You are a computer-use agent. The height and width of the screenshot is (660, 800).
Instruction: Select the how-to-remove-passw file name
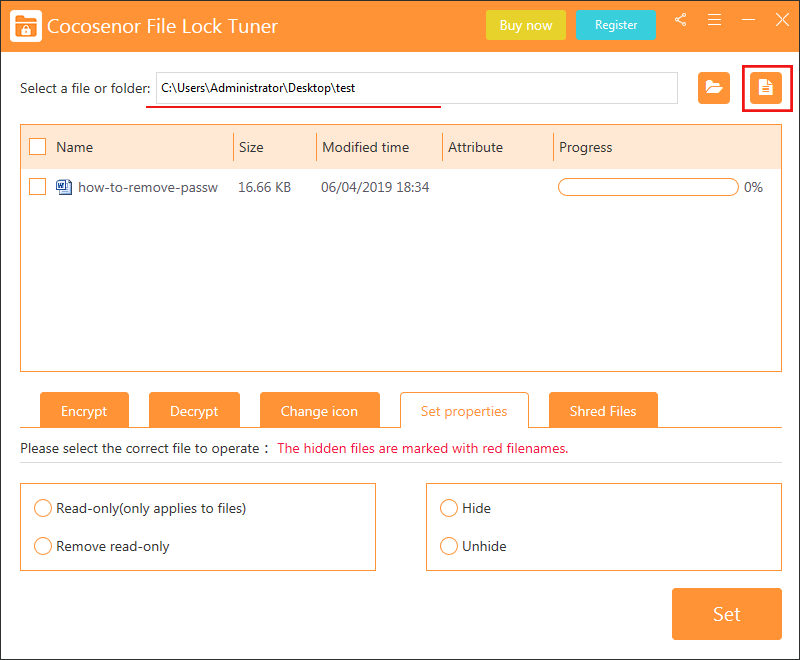click(x=148, y=187)
